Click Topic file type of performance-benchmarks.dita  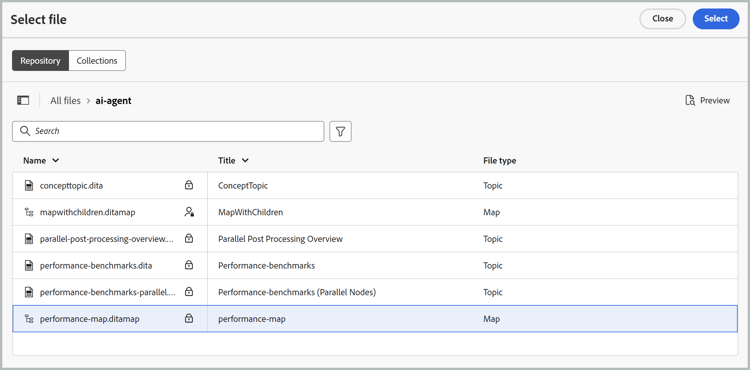(x=493, y=265)
